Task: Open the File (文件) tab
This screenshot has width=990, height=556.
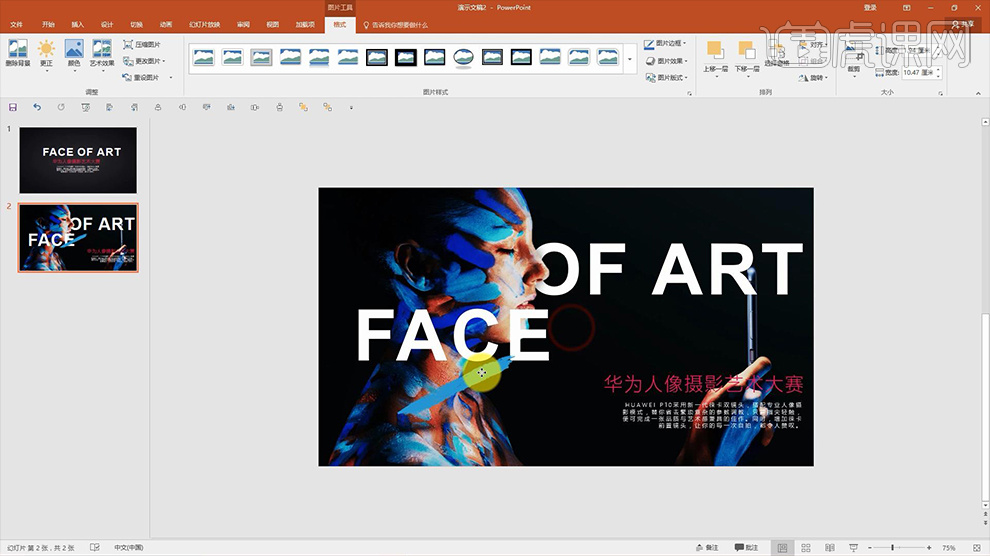Action: [x=16, y=25]
